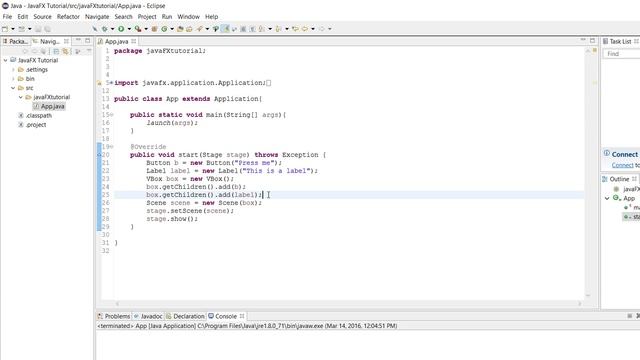Open the New file dropdown arrow
The width and height of the screenshot is (640, 360).
click(x=13, y=29)
